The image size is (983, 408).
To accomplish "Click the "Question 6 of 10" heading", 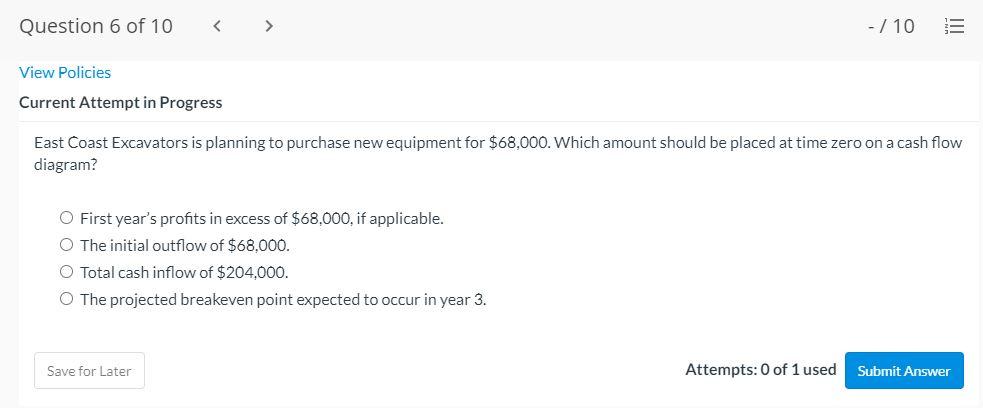I will point(96,26).
